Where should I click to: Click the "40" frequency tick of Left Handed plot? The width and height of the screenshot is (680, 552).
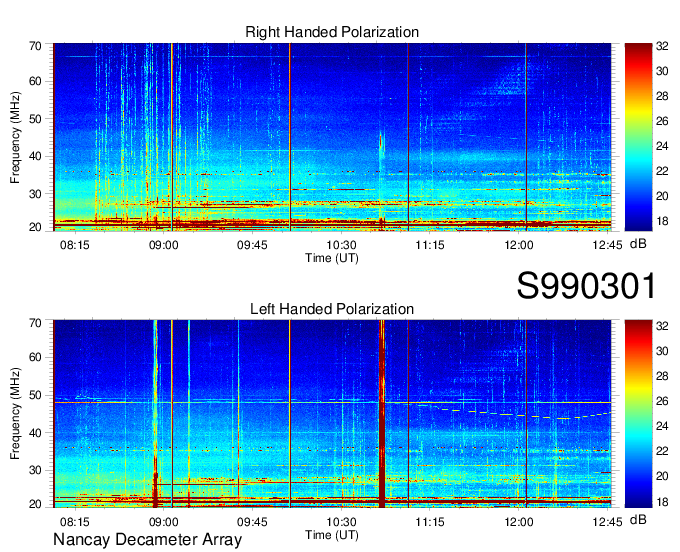[35, 433]
